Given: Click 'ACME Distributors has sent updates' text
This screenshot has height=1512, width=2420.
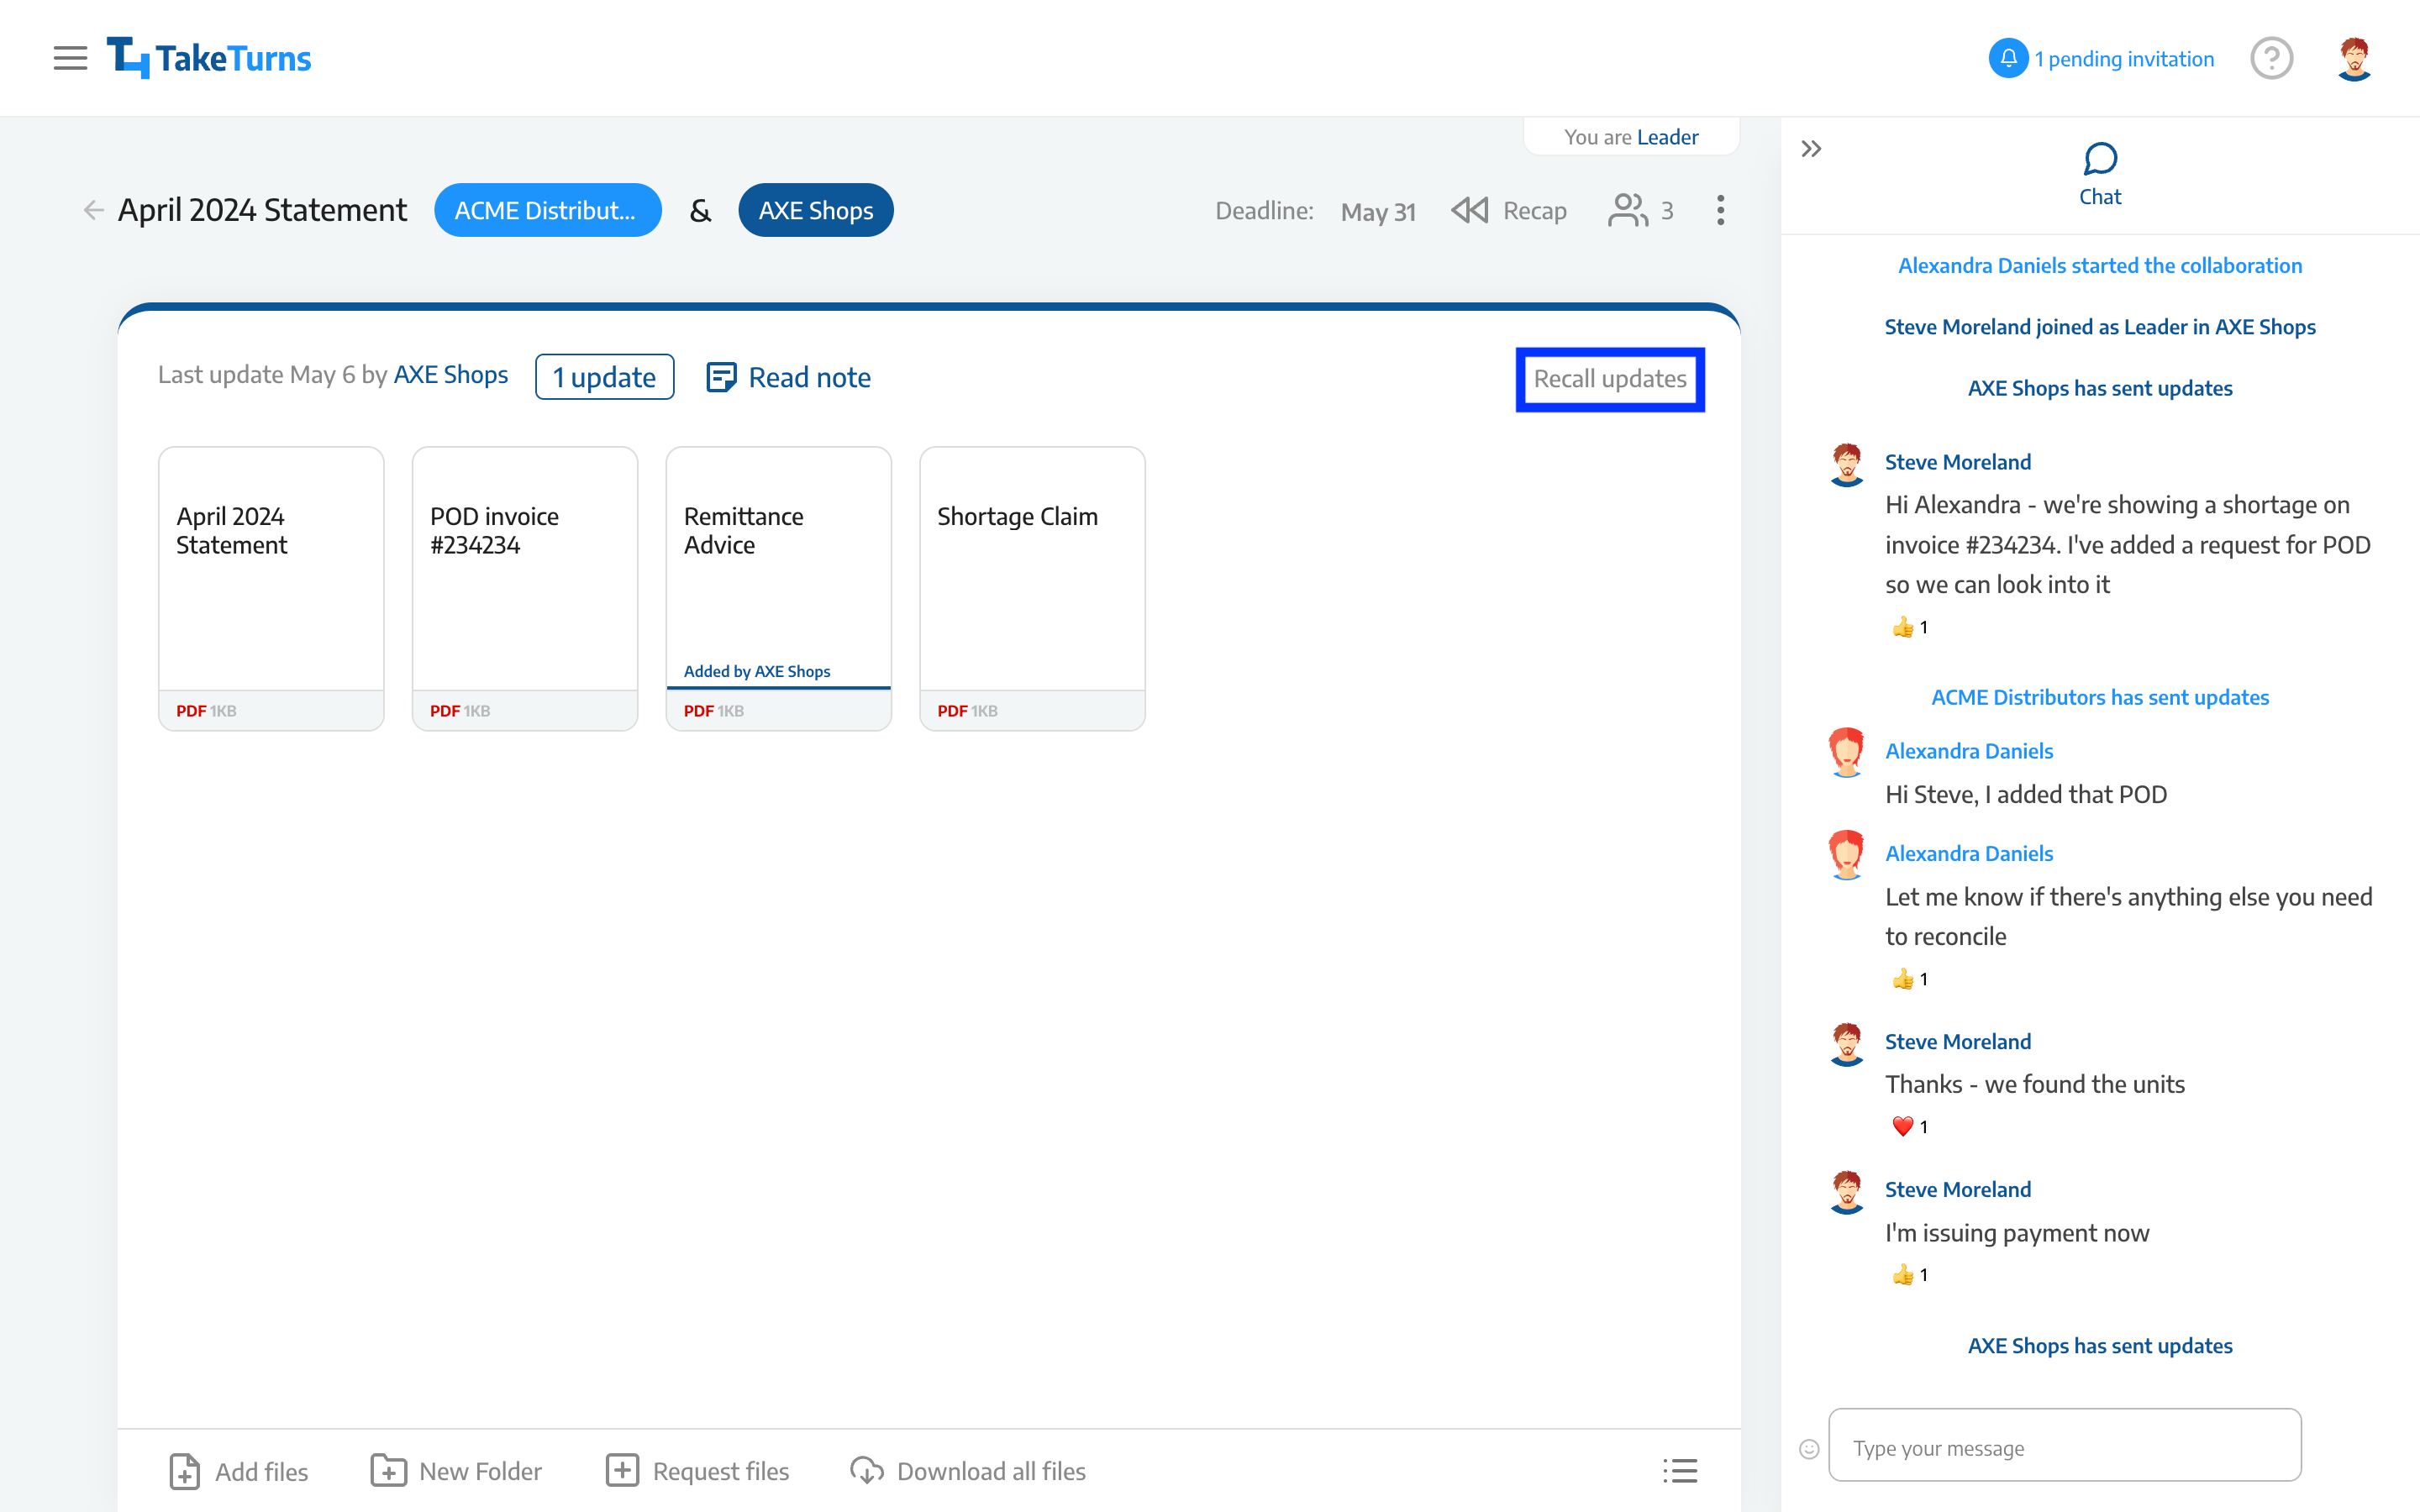Looking at the screenshot, I should click(x=2100, y=697).
